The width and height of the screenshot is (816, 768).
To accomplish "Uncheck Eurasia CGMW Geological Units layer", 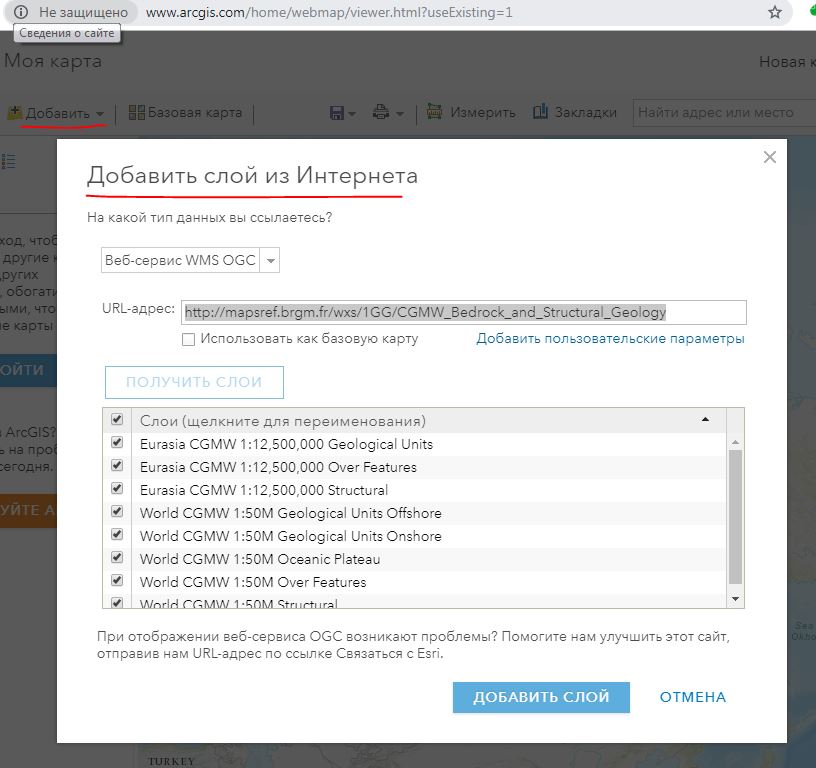I will (x=117, y=443).
